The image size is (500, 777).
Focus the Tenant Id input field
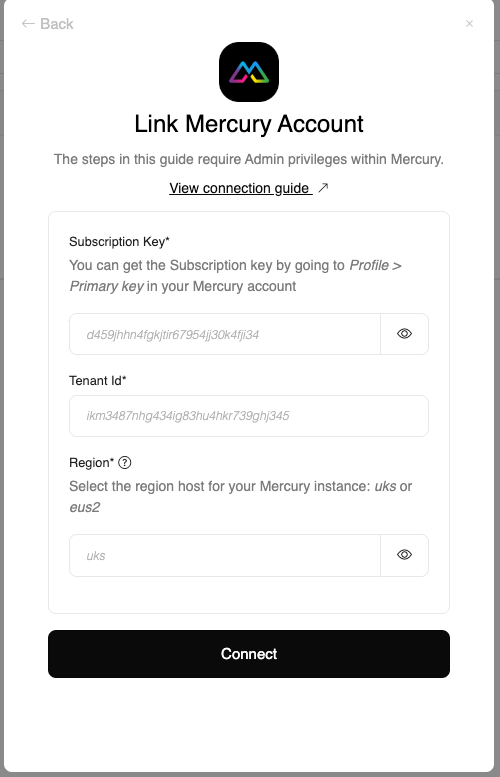[x=249, y=416]
